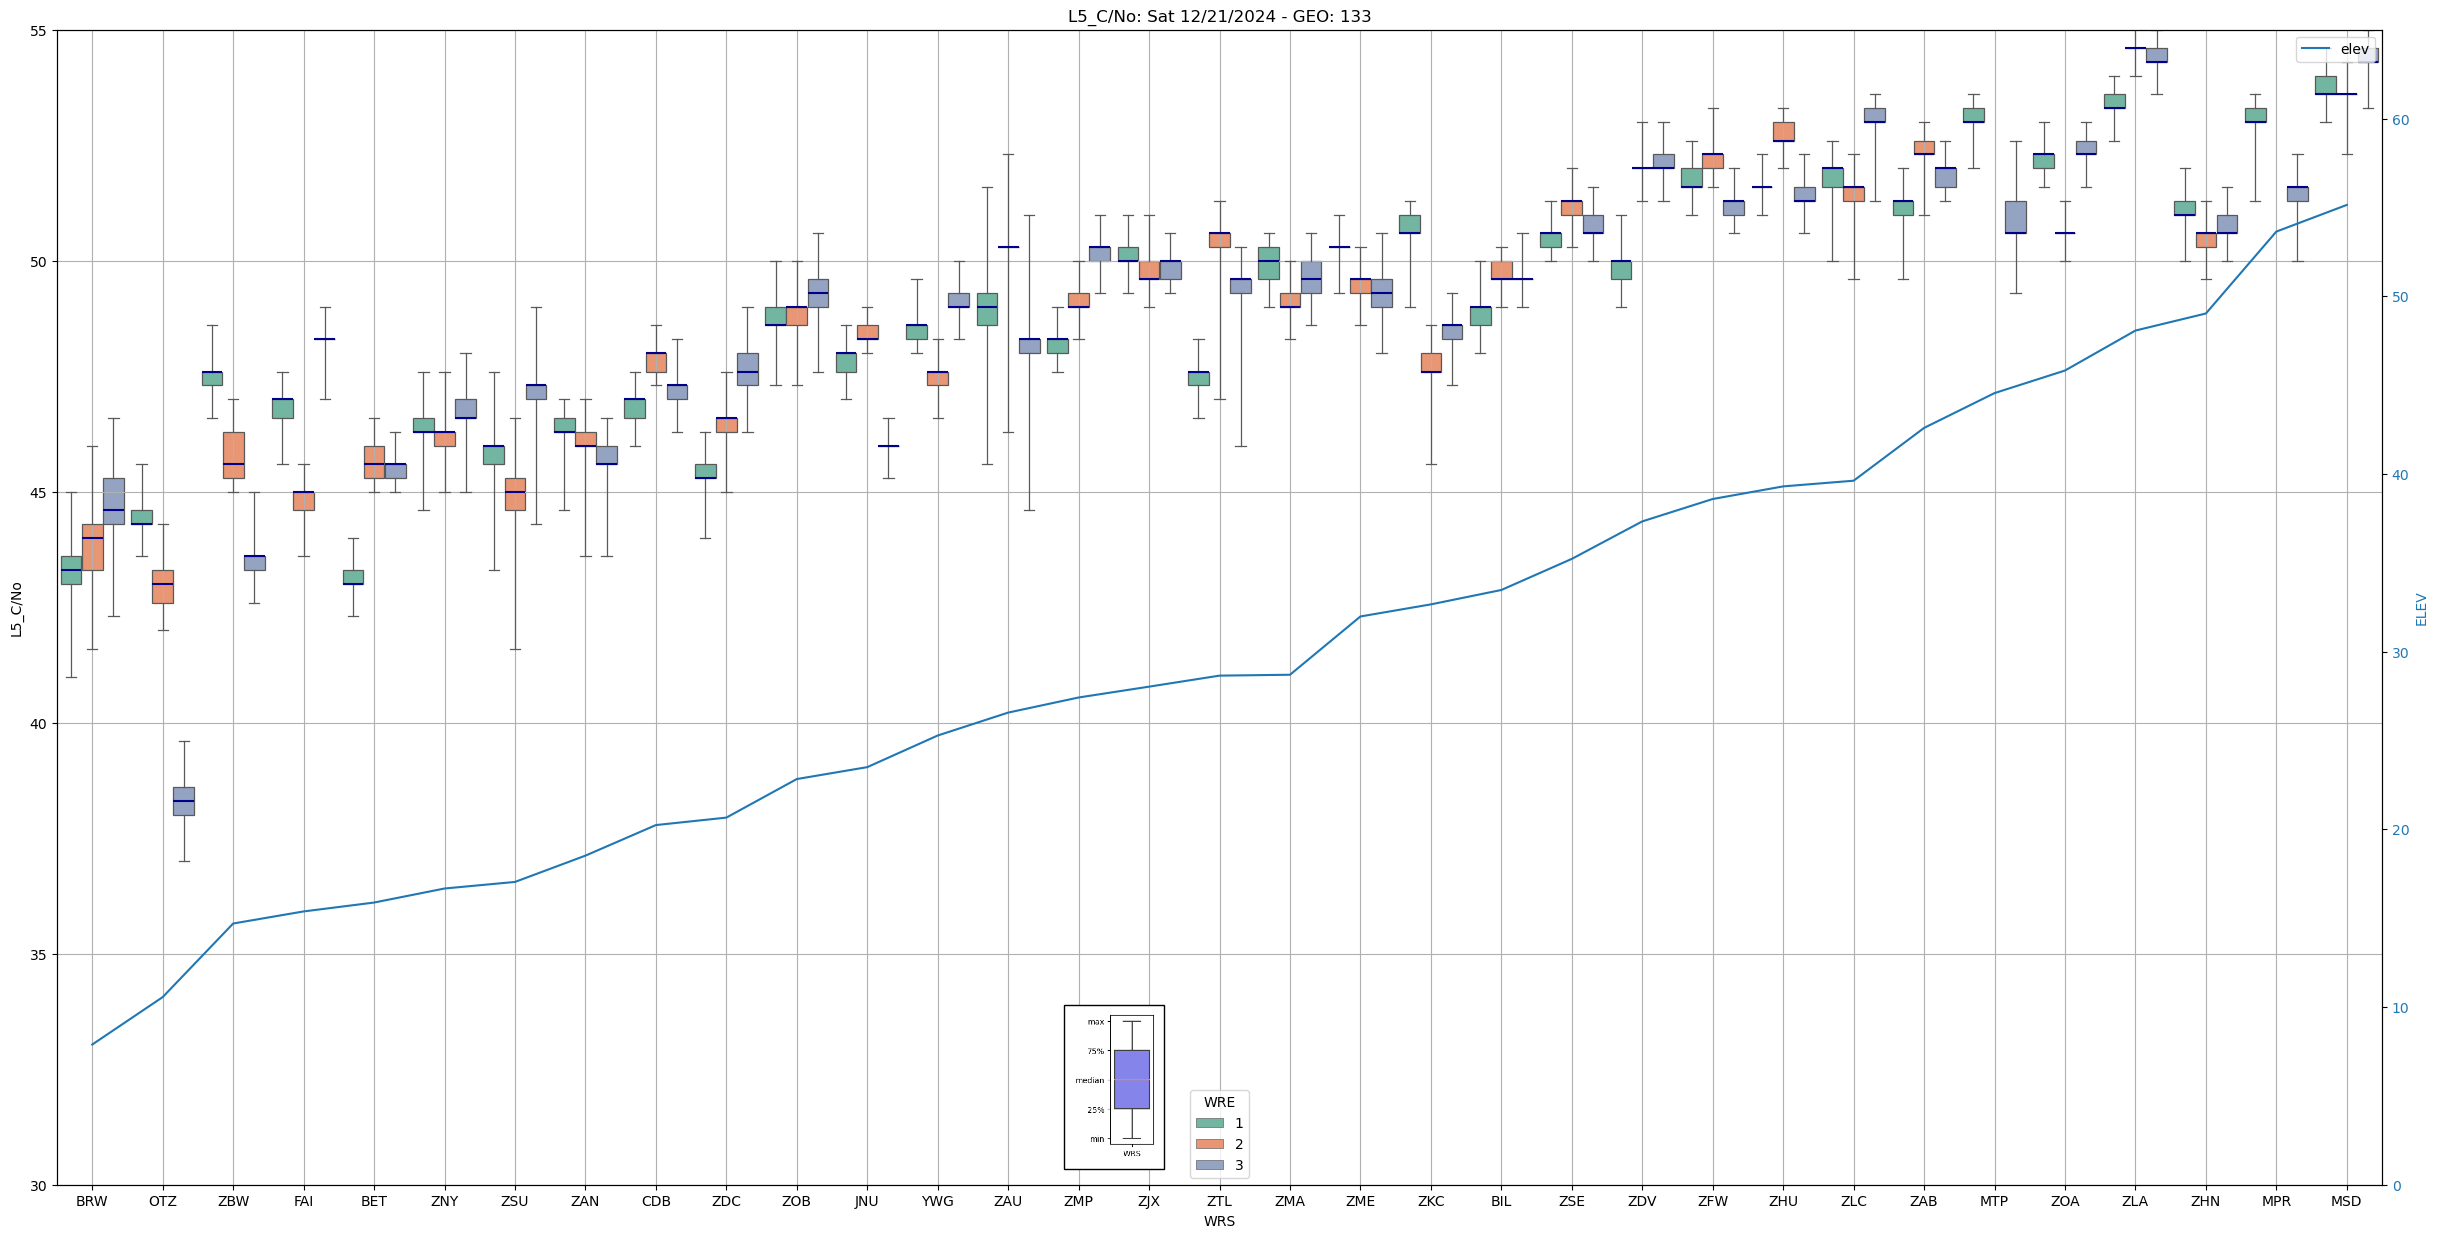Click the WRS x-axis title
Viewport: 2439px width, 1238px height.
click(x=1219, y=1221)
